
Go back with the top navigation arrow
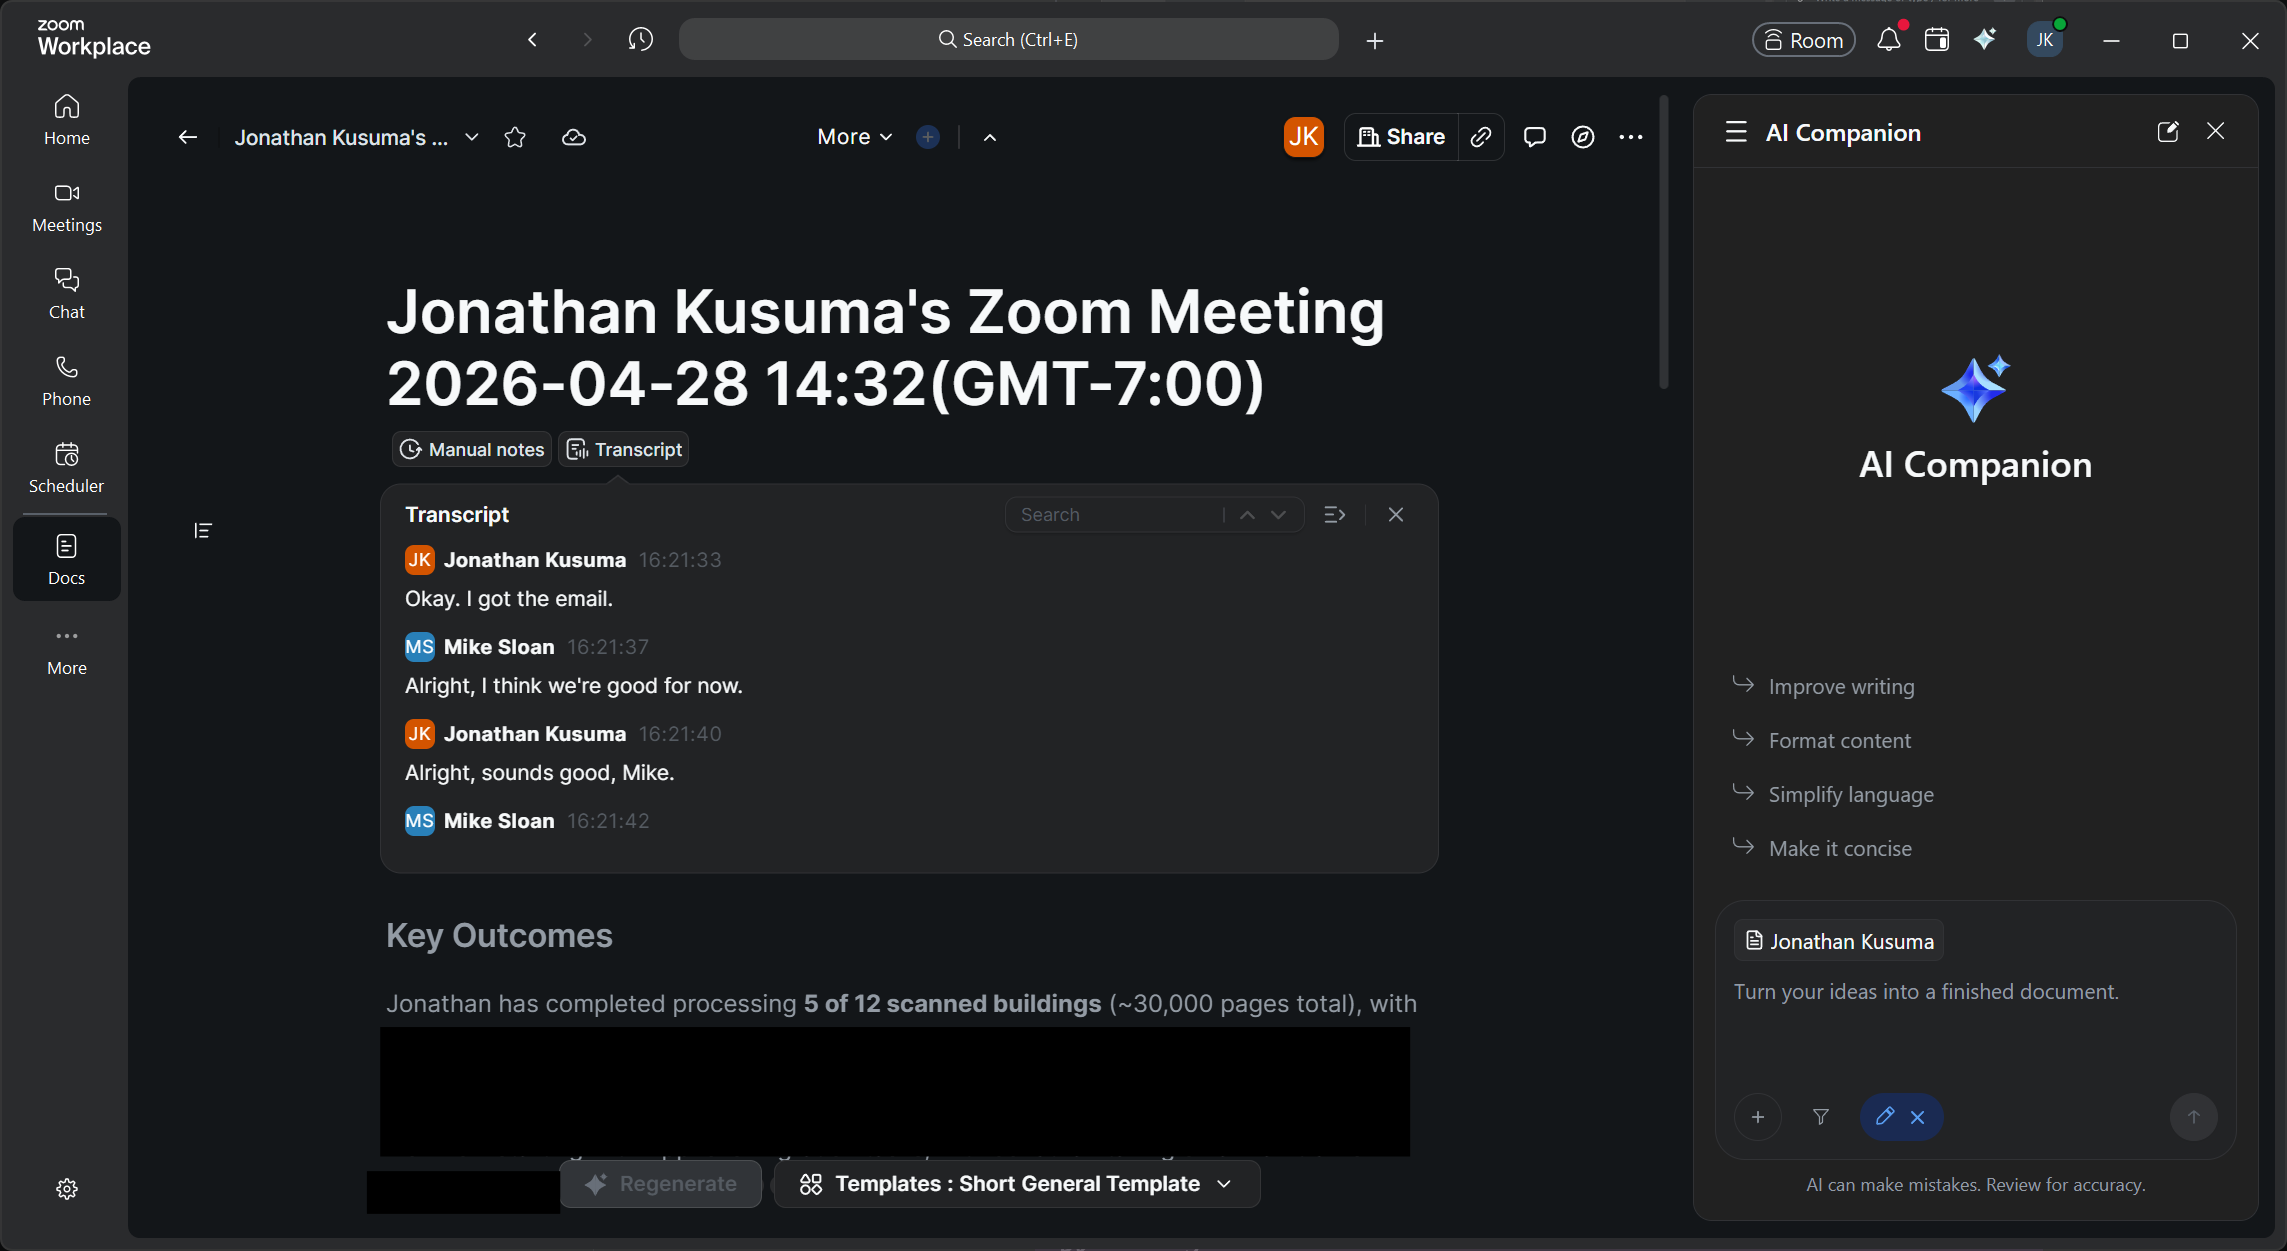533,40
